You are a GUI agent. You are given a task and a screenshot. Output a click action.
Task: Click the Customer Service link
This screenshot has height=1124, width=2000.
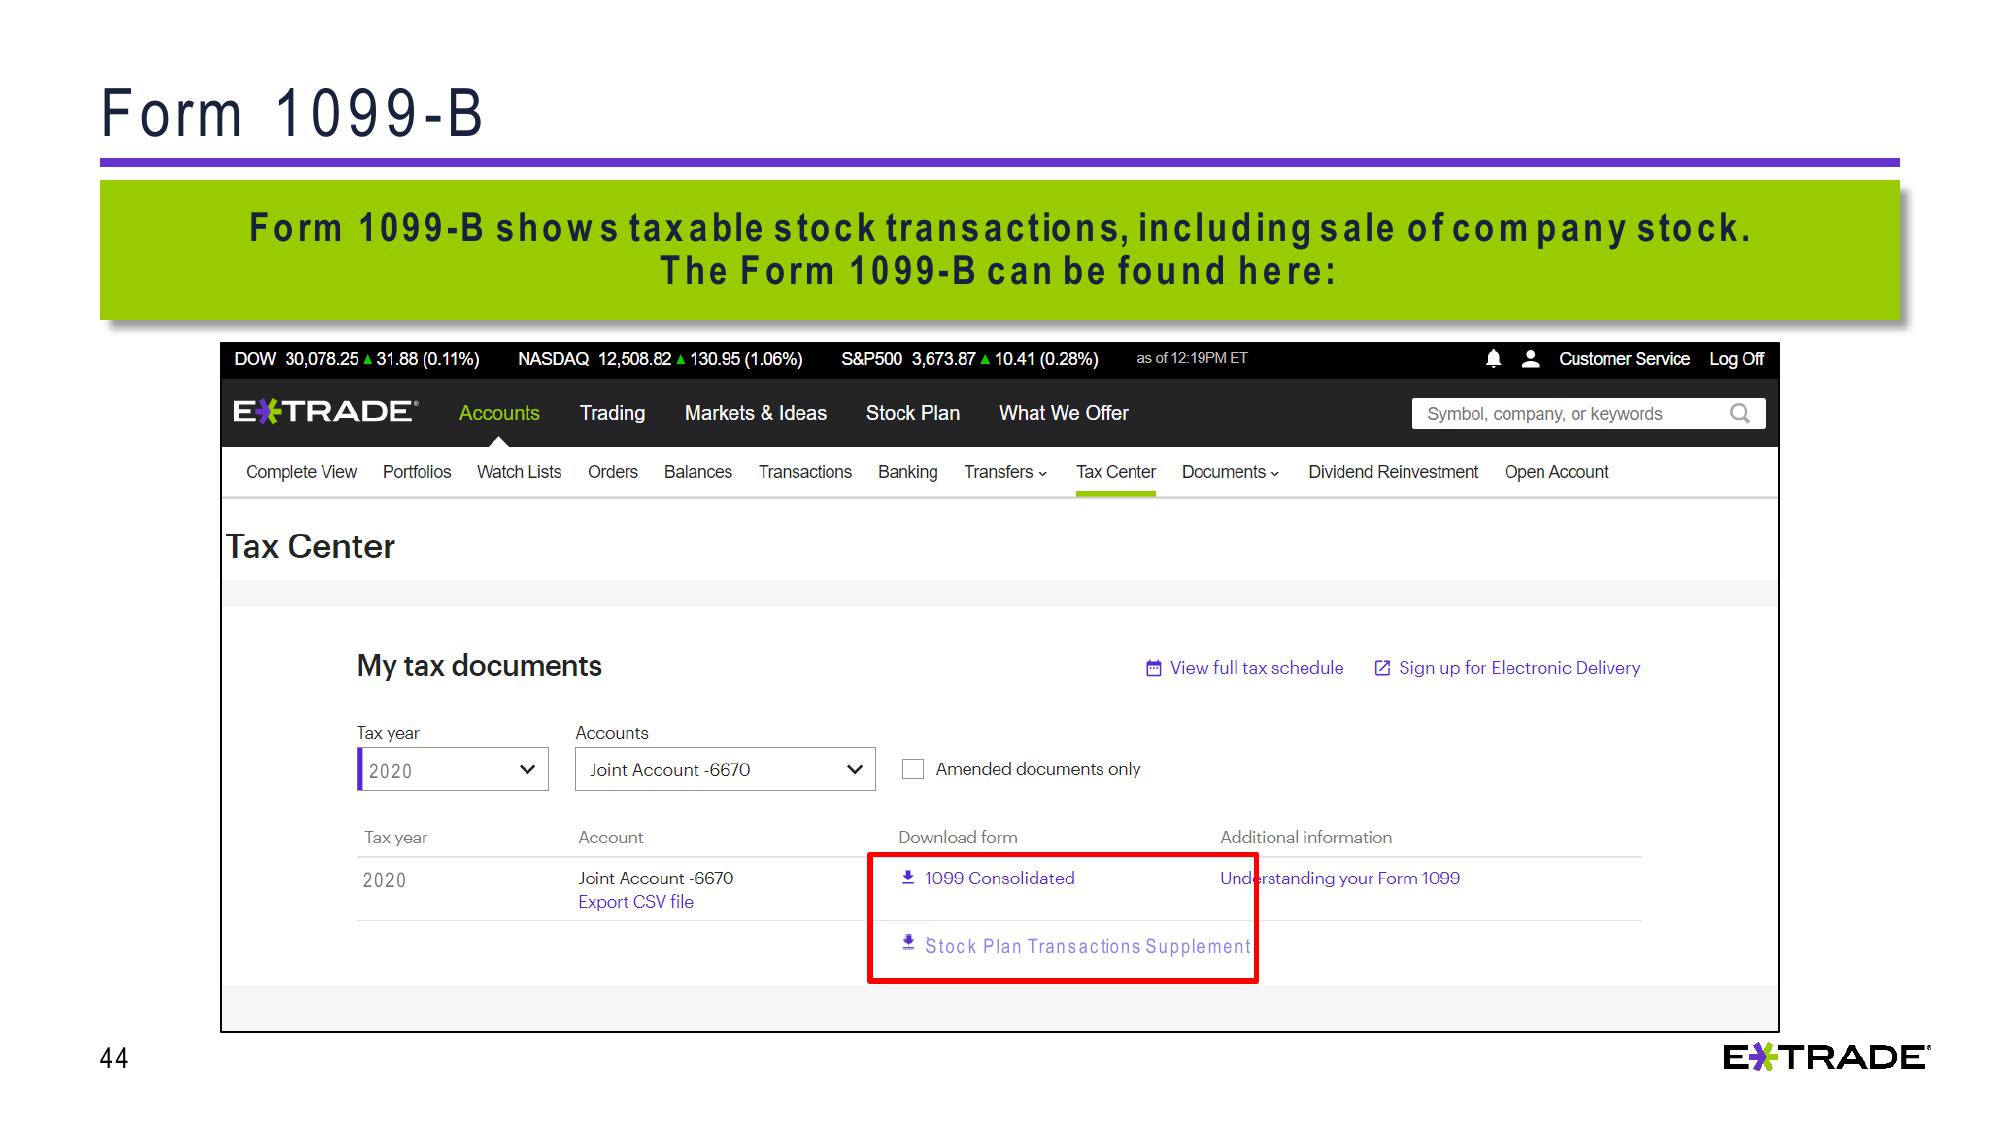pos(1624,359)
